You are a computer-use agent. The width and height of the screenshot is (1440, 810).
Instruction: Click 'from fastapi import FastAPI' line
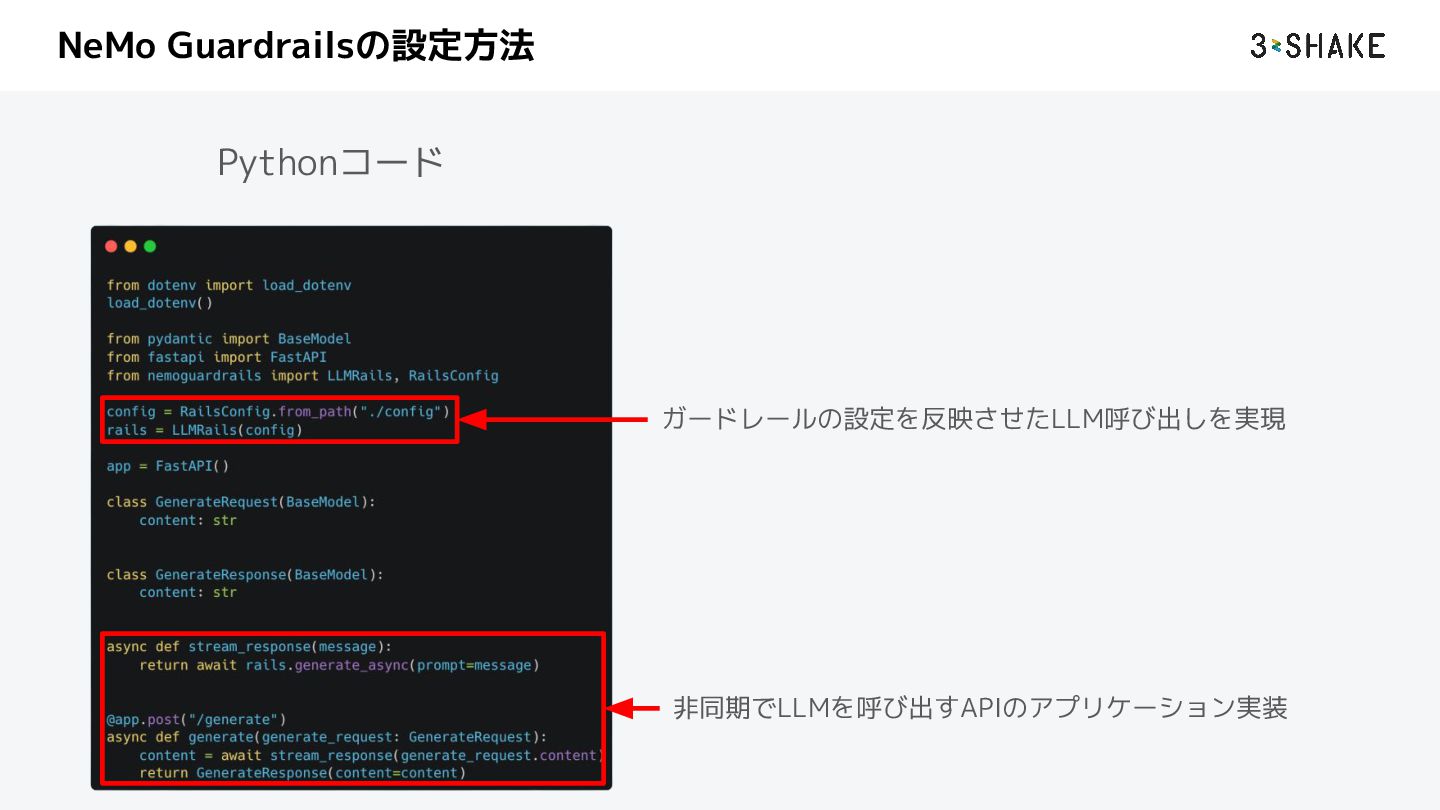coord(217,357)
